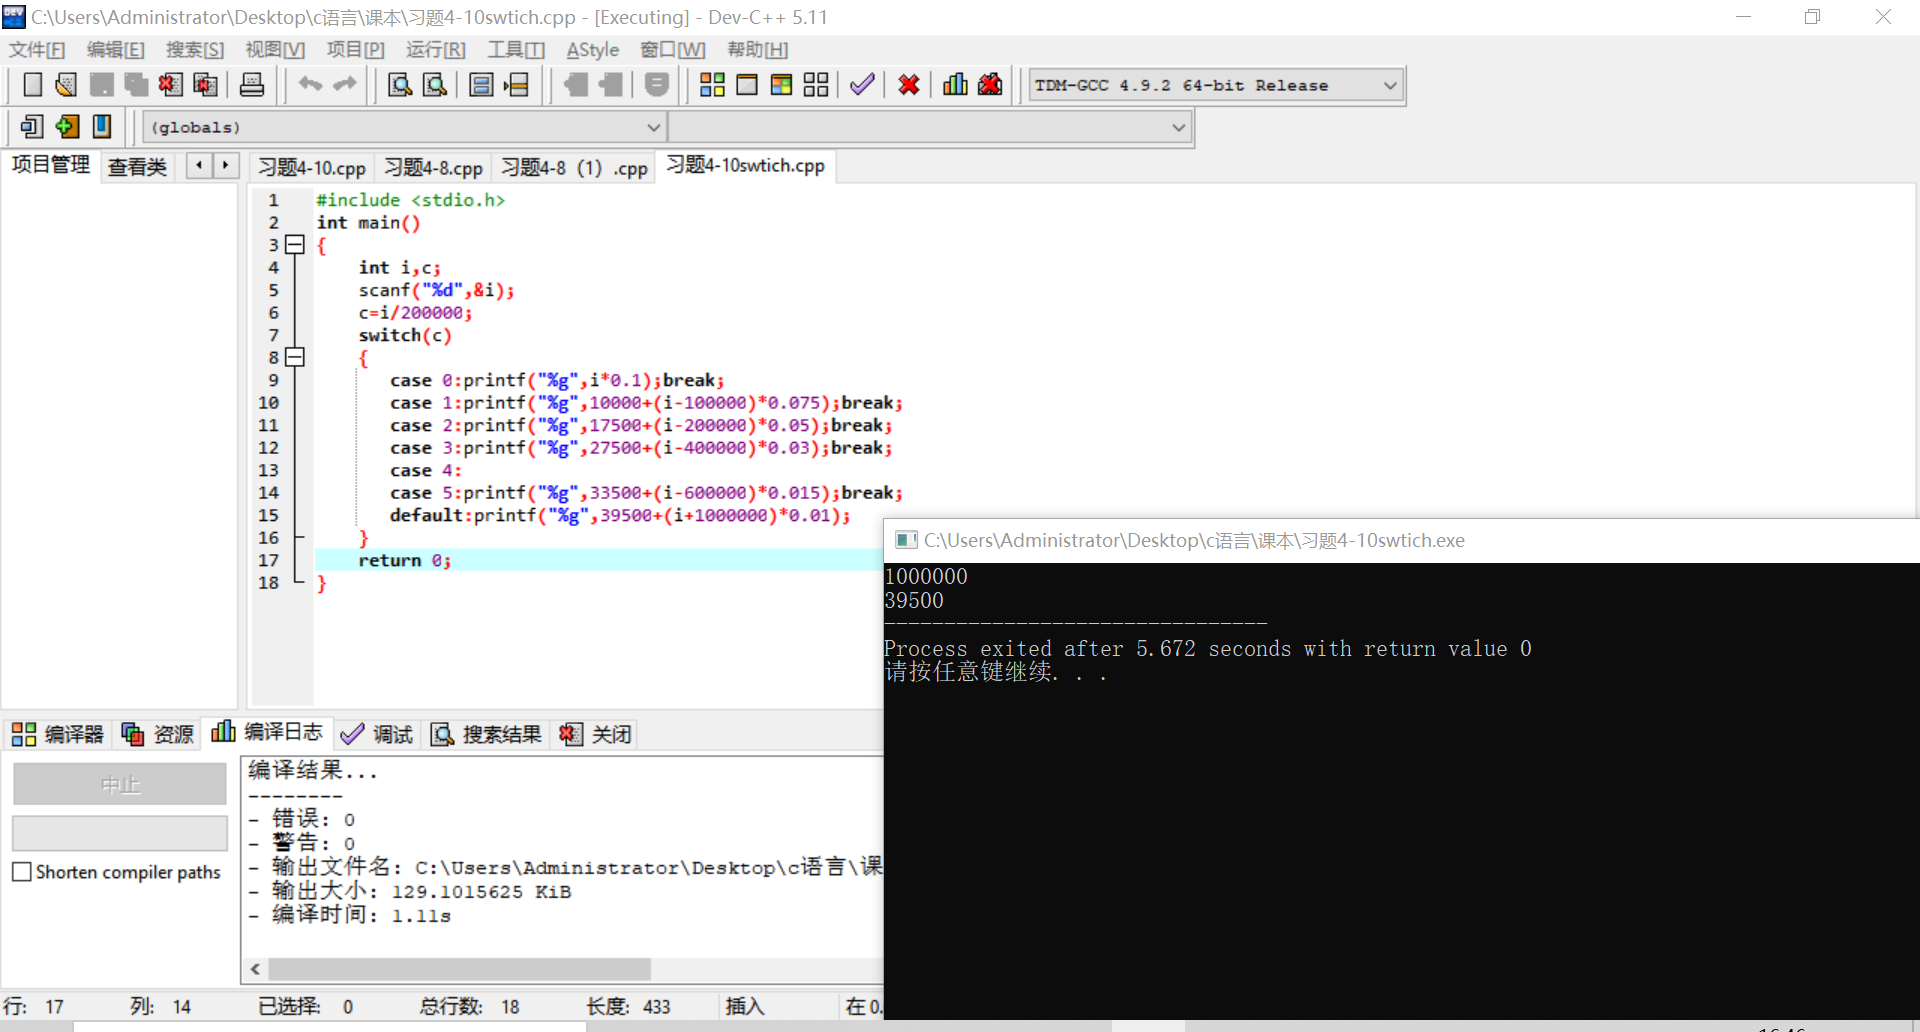This screenshot has height=1032, width=1920.
Task: Click the Close file icon with red X
Action: tap(170, 85)
